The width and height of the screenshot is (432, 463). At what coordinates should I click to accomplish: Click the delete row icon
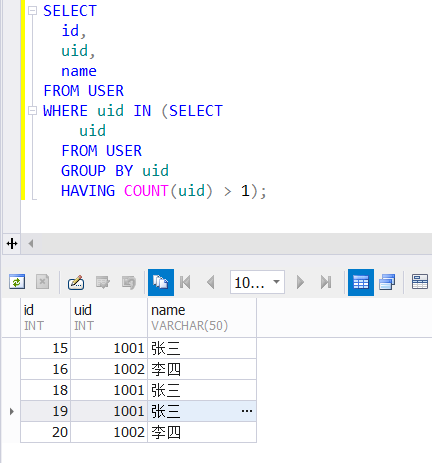pos(43,282)
